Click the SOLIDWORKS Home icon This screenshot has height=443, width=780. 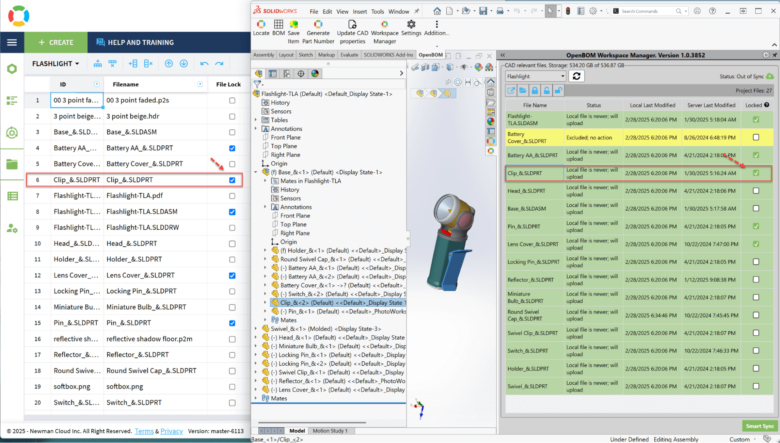(x=437, y=11)
